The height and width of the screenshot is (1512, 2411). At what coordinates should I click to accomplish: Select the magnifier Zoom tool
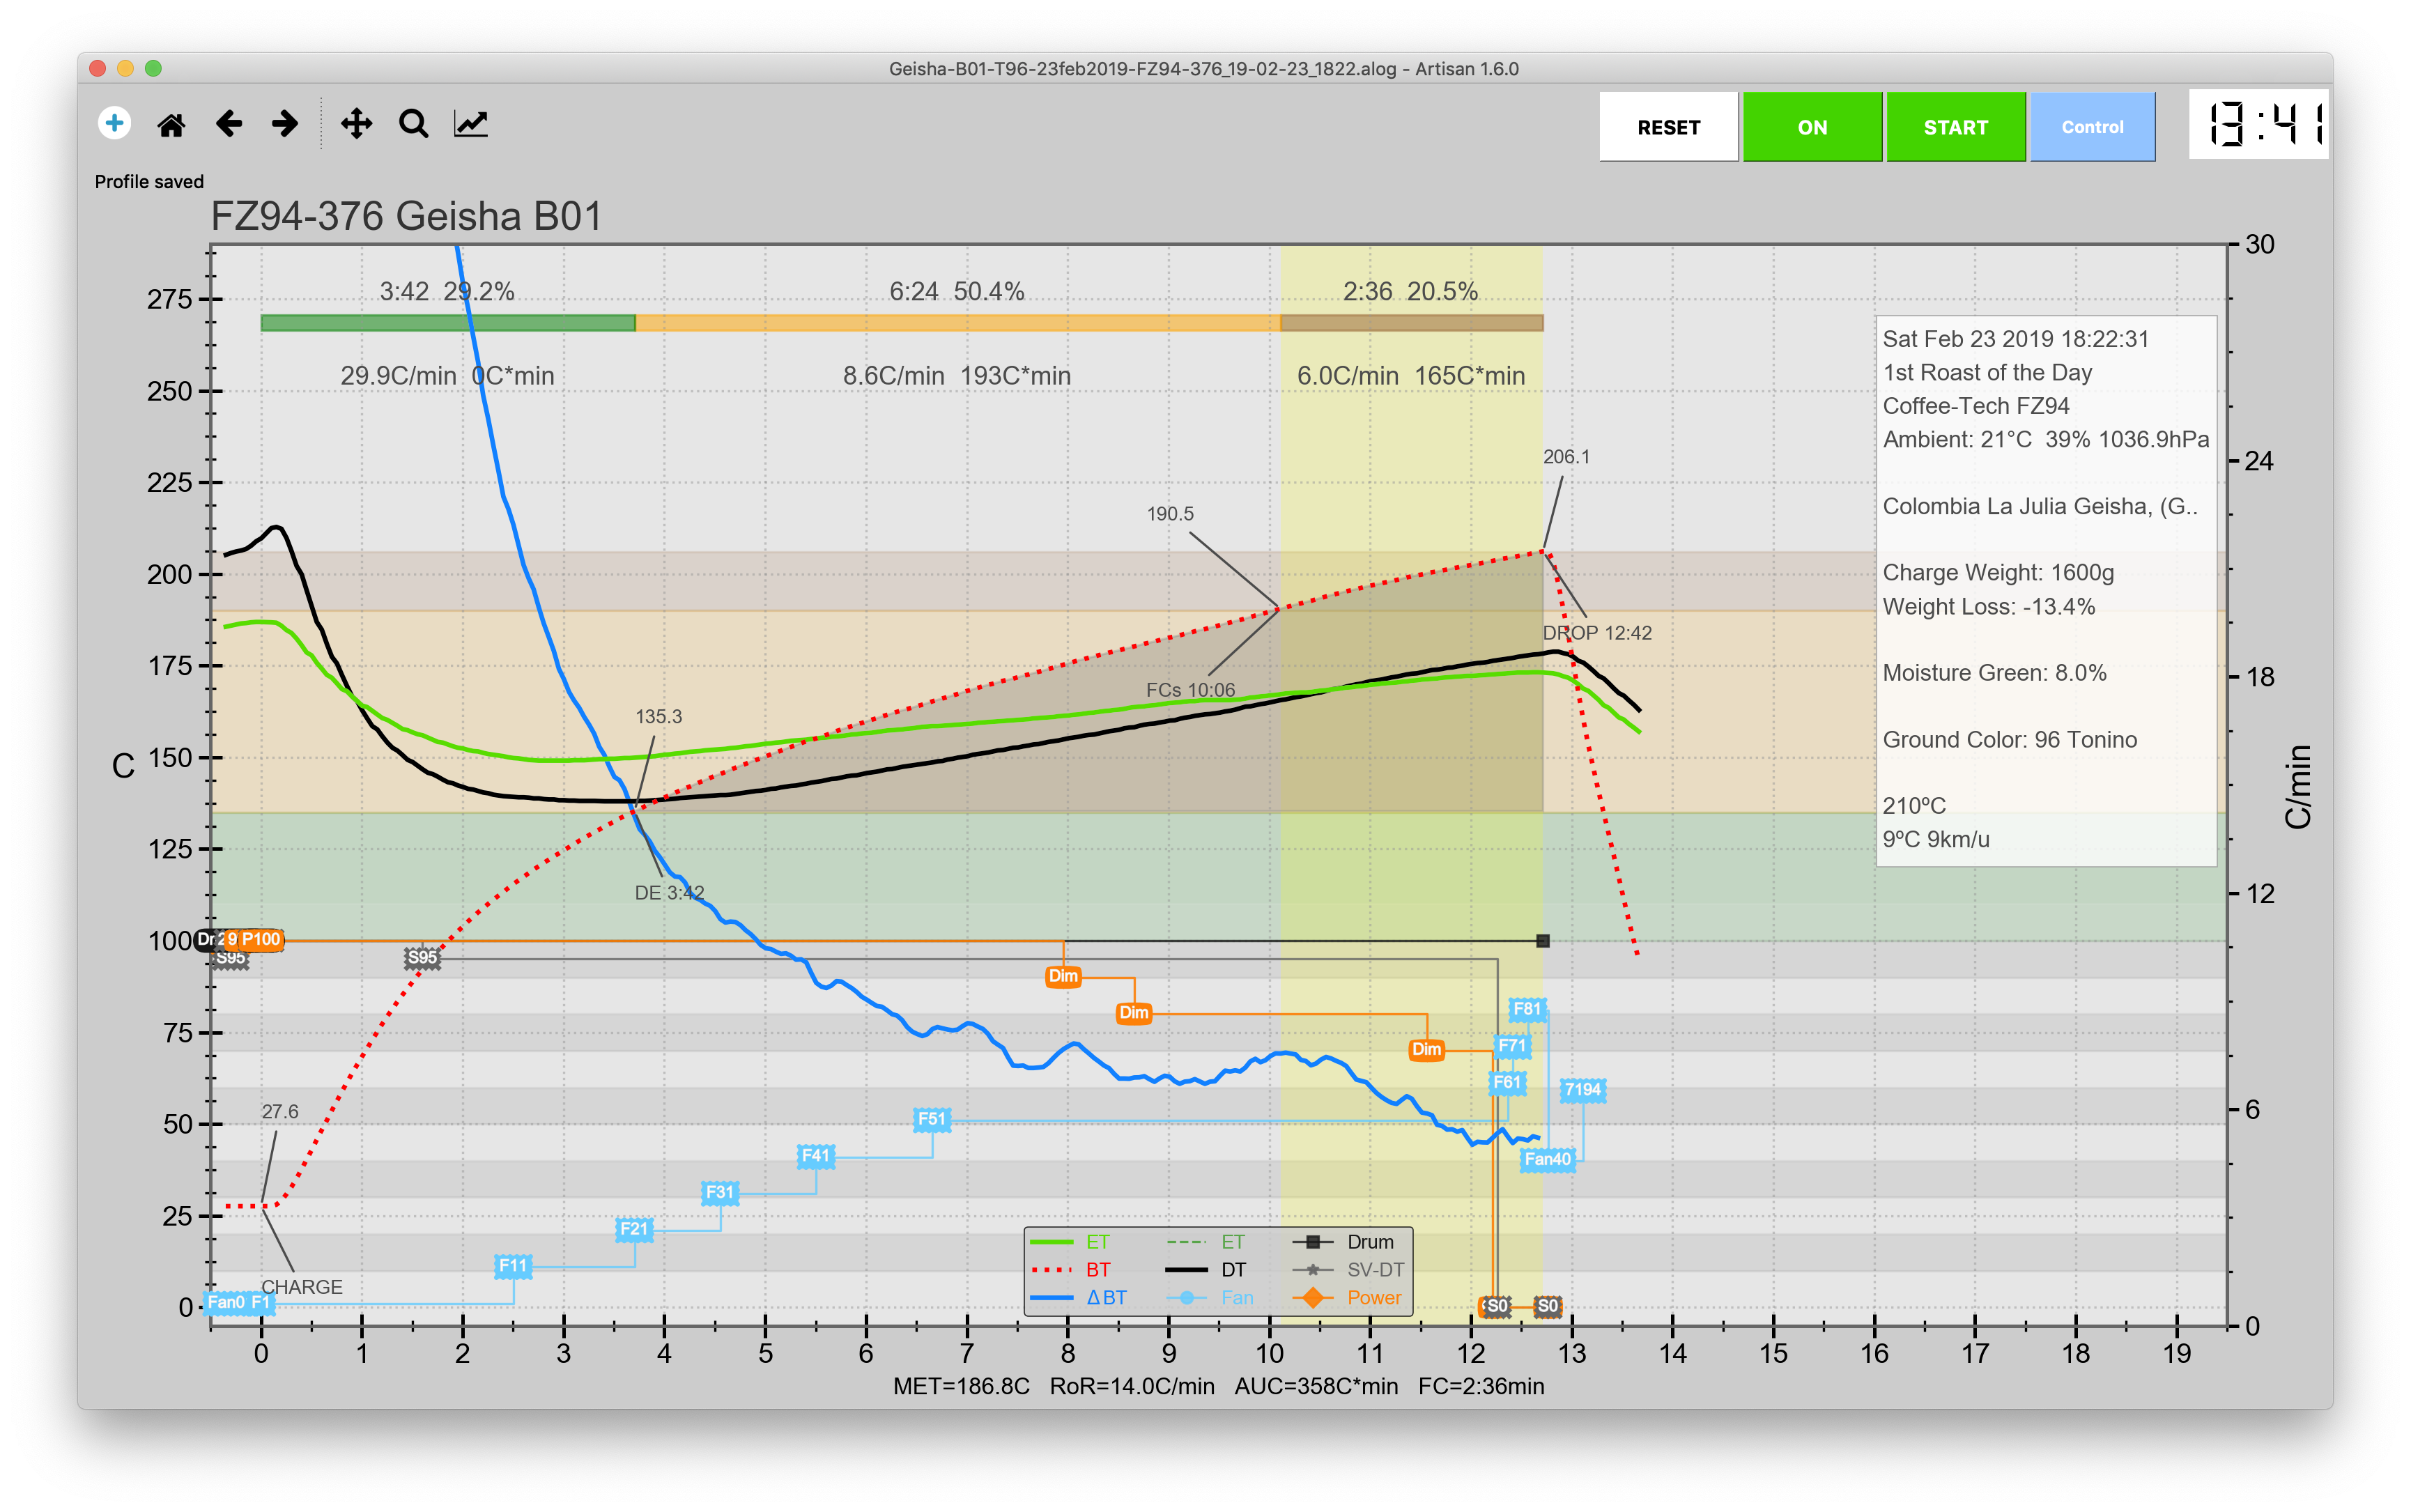tap(413, 124)
